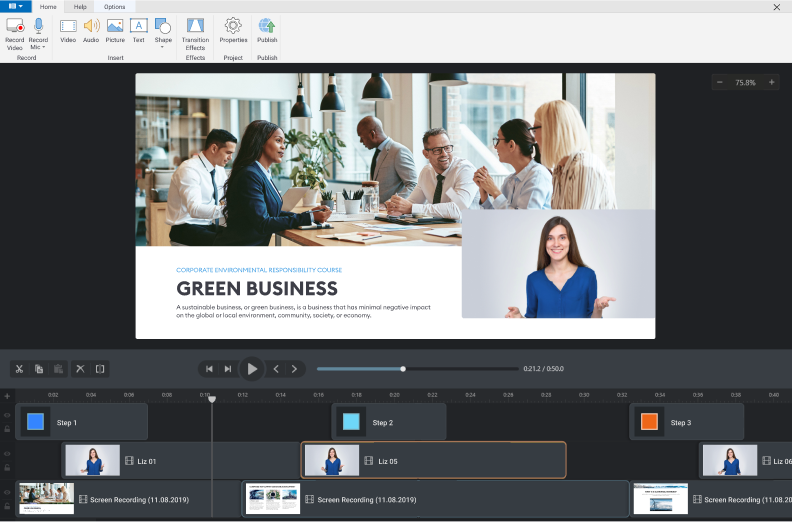This screenshot has width=792, height=522.
Task: Add an Audio clip
Action: point(91,31)
